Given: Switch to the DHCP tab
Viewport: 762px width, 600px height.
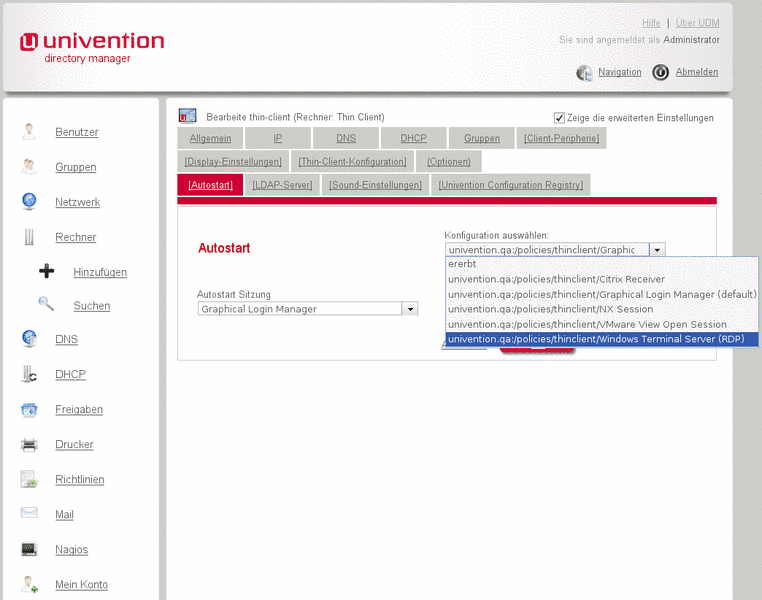Looking at the screenshot, I should pyautogui.click(x=413, y=138).
